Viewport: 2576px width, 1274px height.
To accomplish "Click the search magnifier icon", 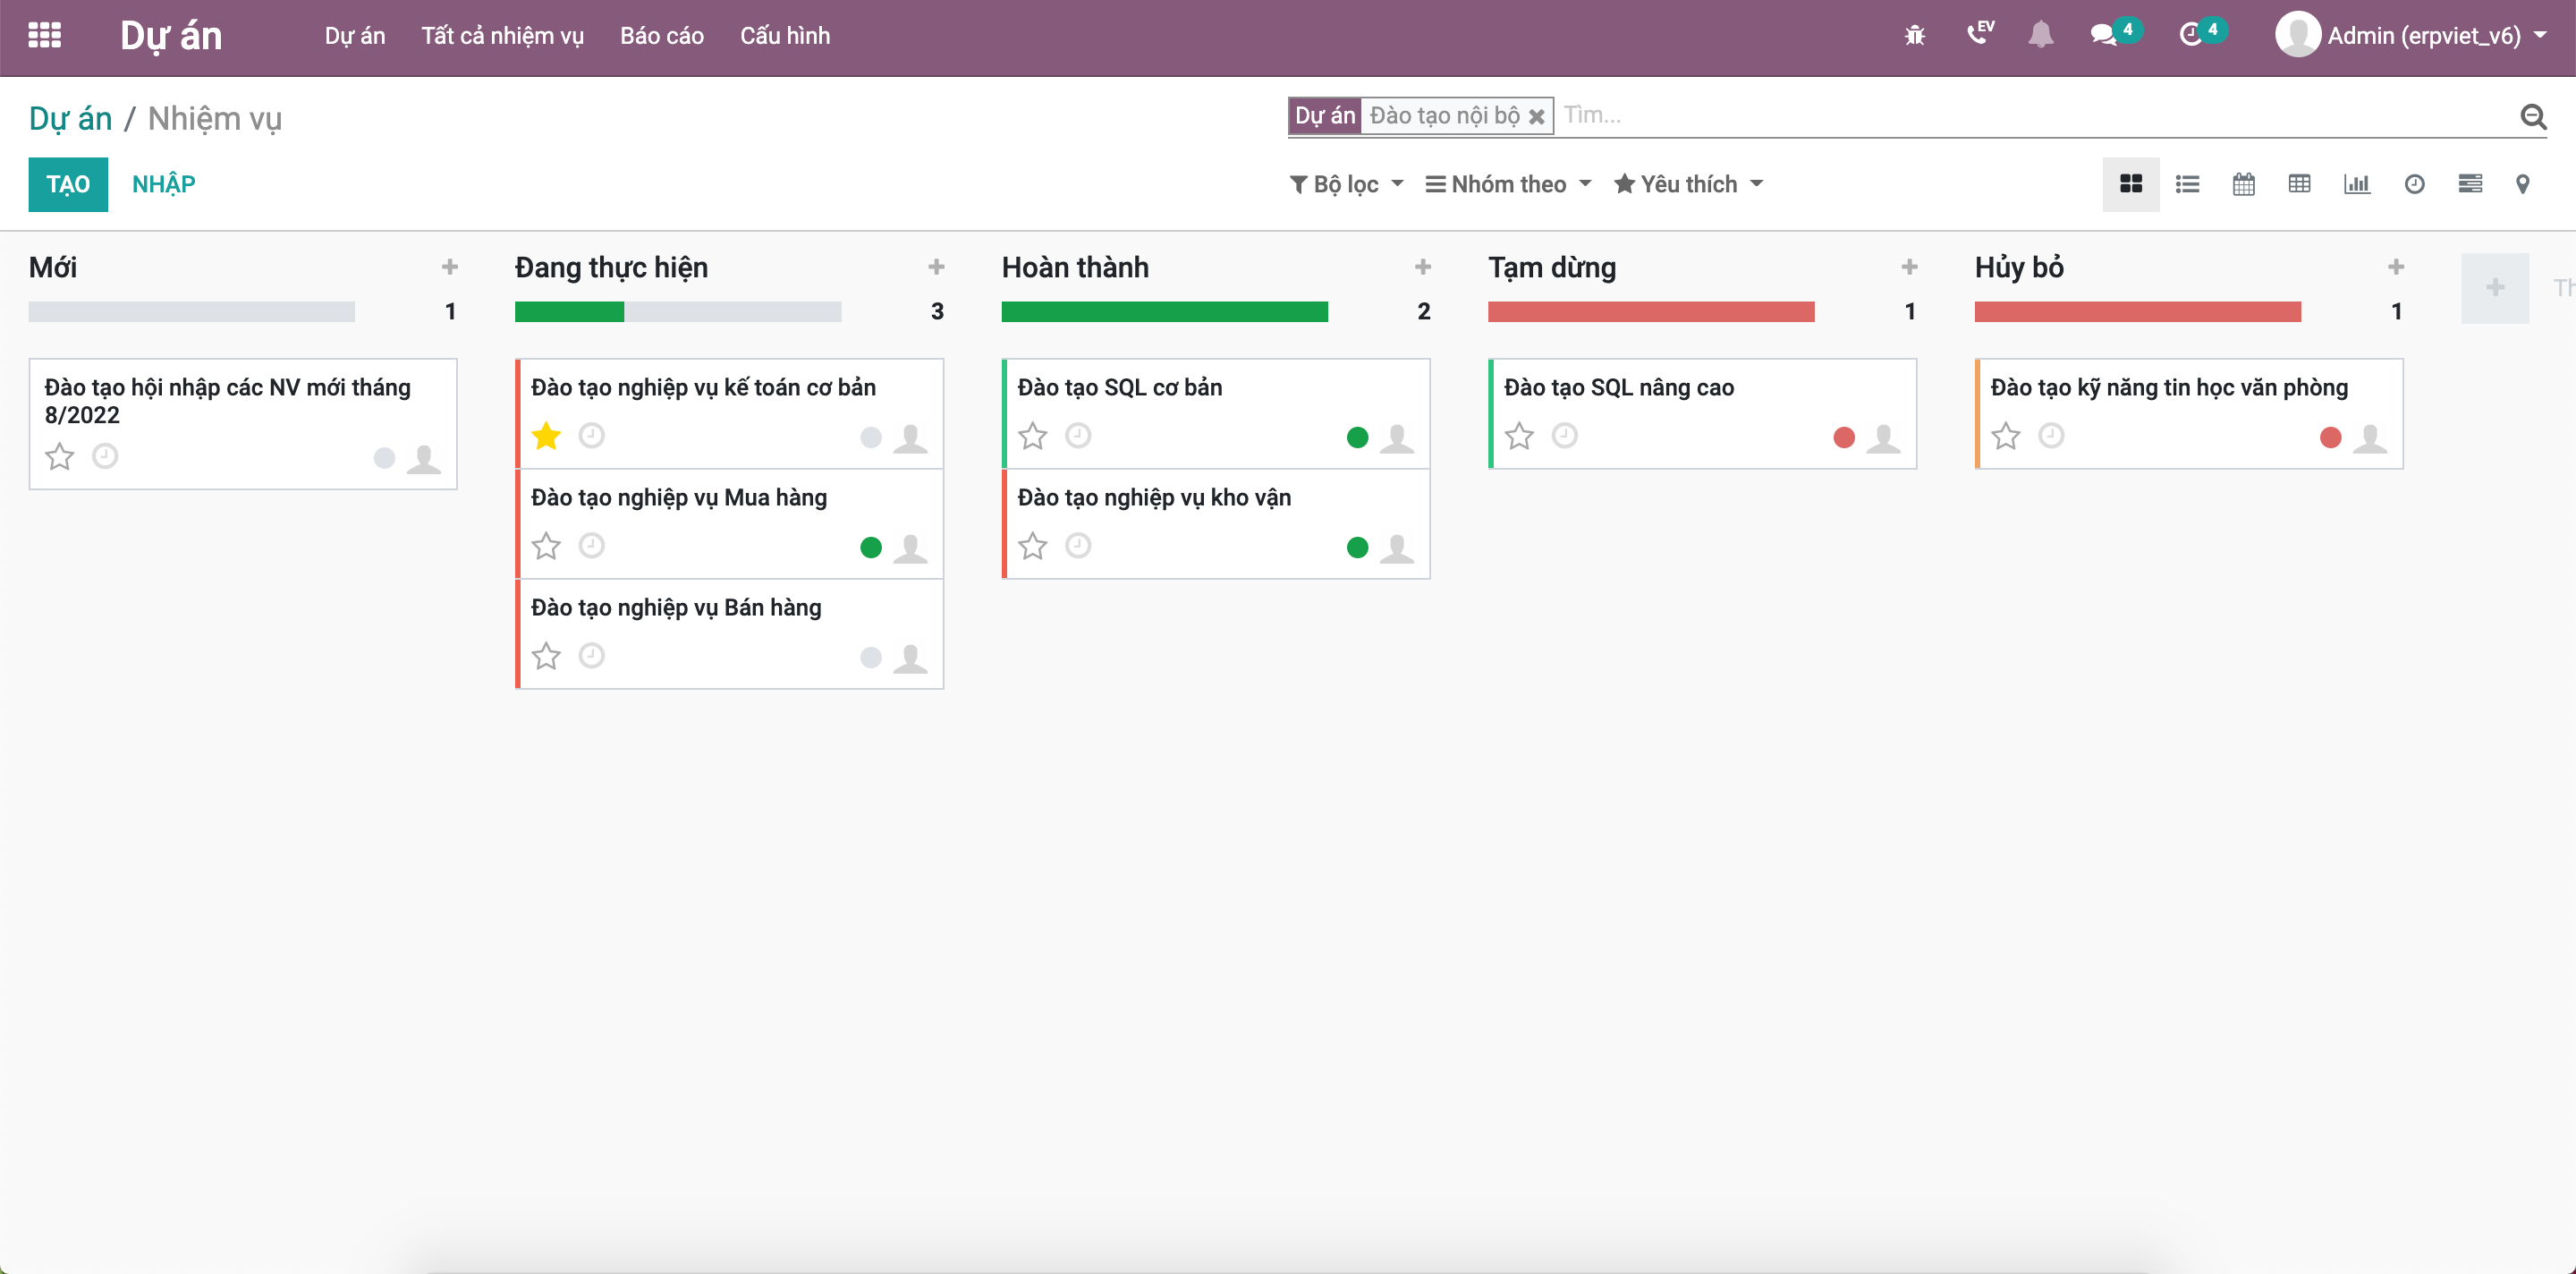I will [x=2532, y=116].
